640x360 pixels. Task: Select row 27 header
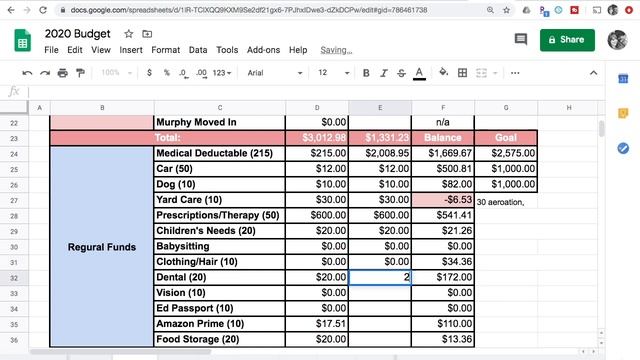tap(14, 200)
